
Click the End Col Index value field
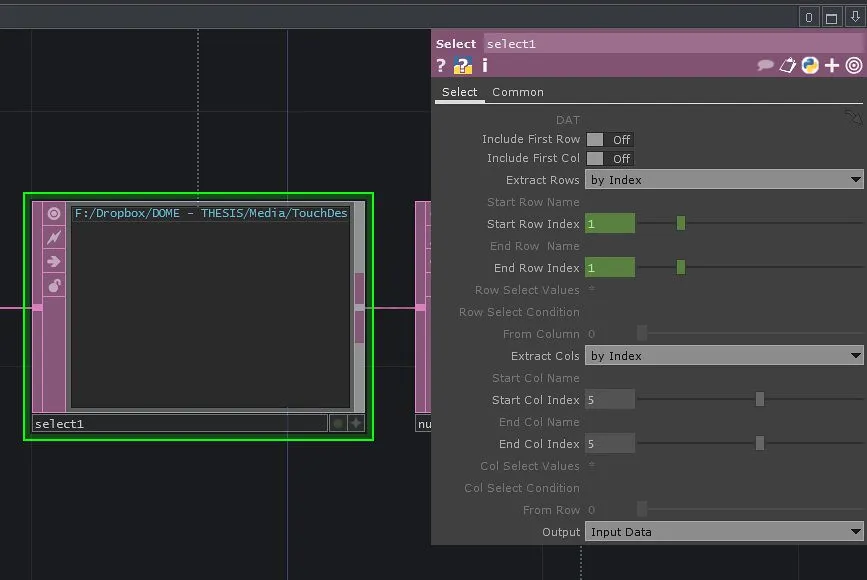coord(610,444)
